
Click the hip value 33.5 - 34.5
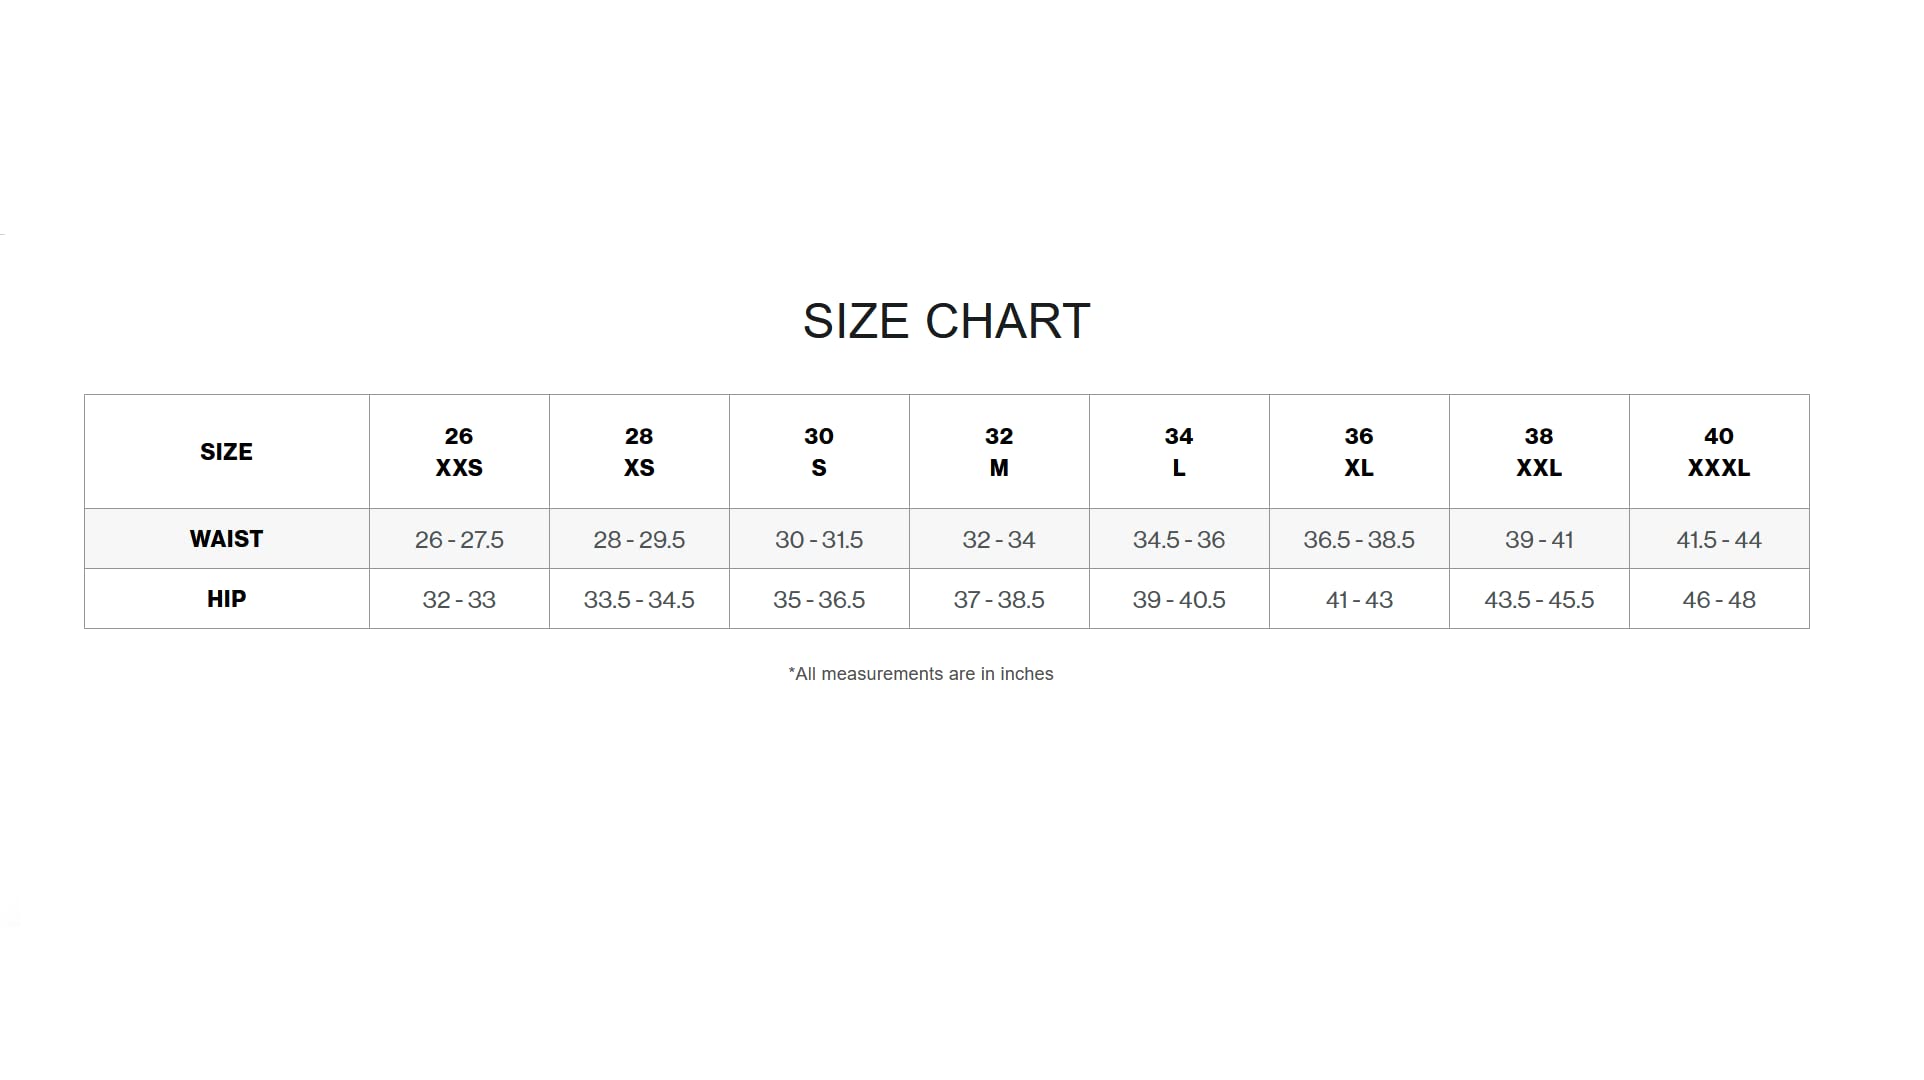(x=639, y=600)
